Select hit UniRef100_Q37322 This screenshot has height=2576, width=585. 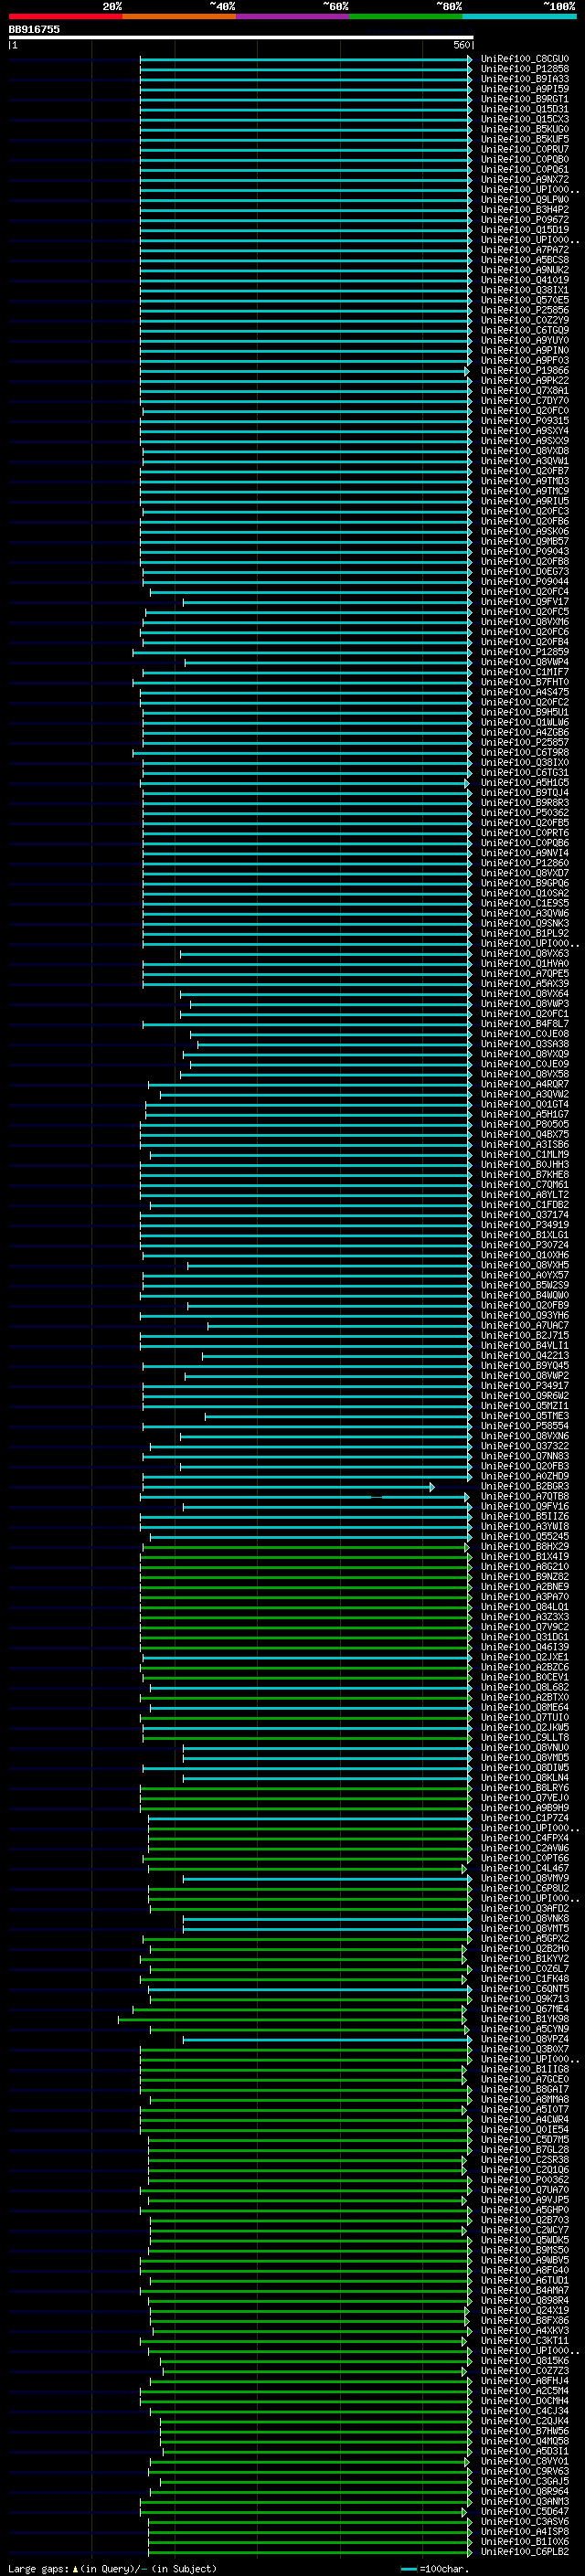coord(525,1446)
